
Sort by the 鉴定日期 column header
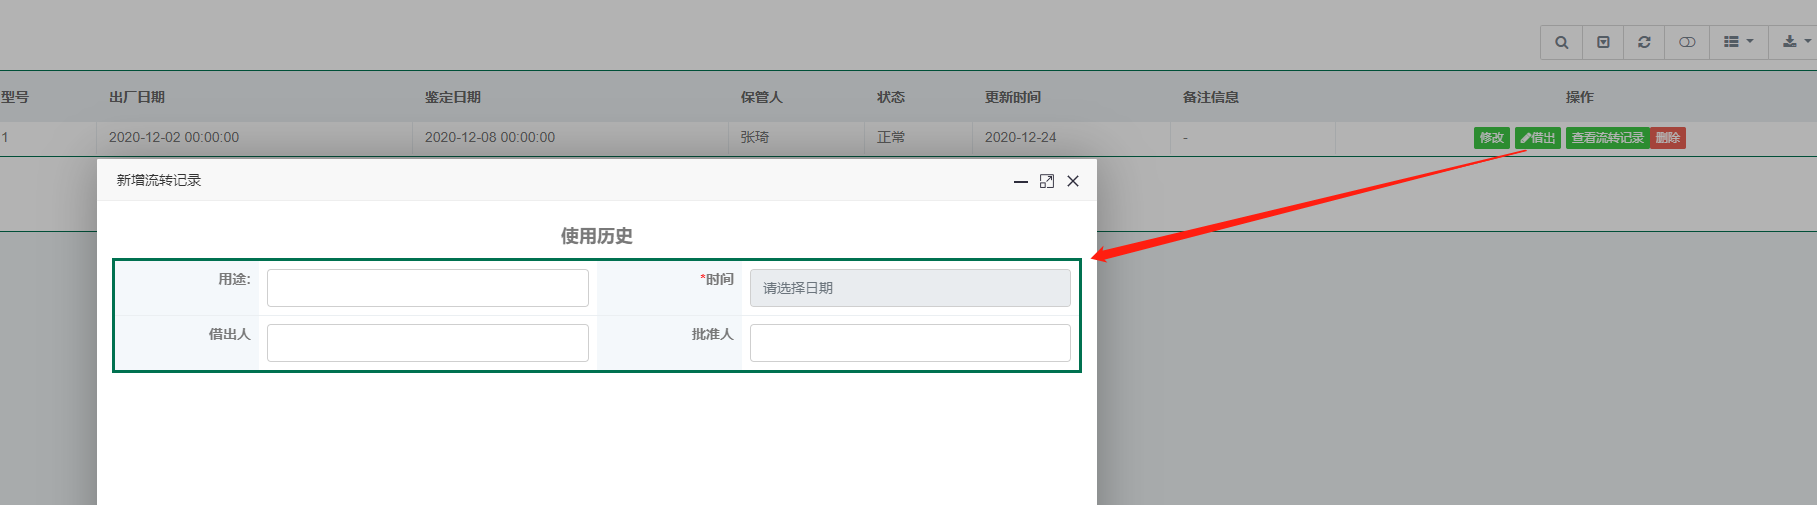[453, 97]
